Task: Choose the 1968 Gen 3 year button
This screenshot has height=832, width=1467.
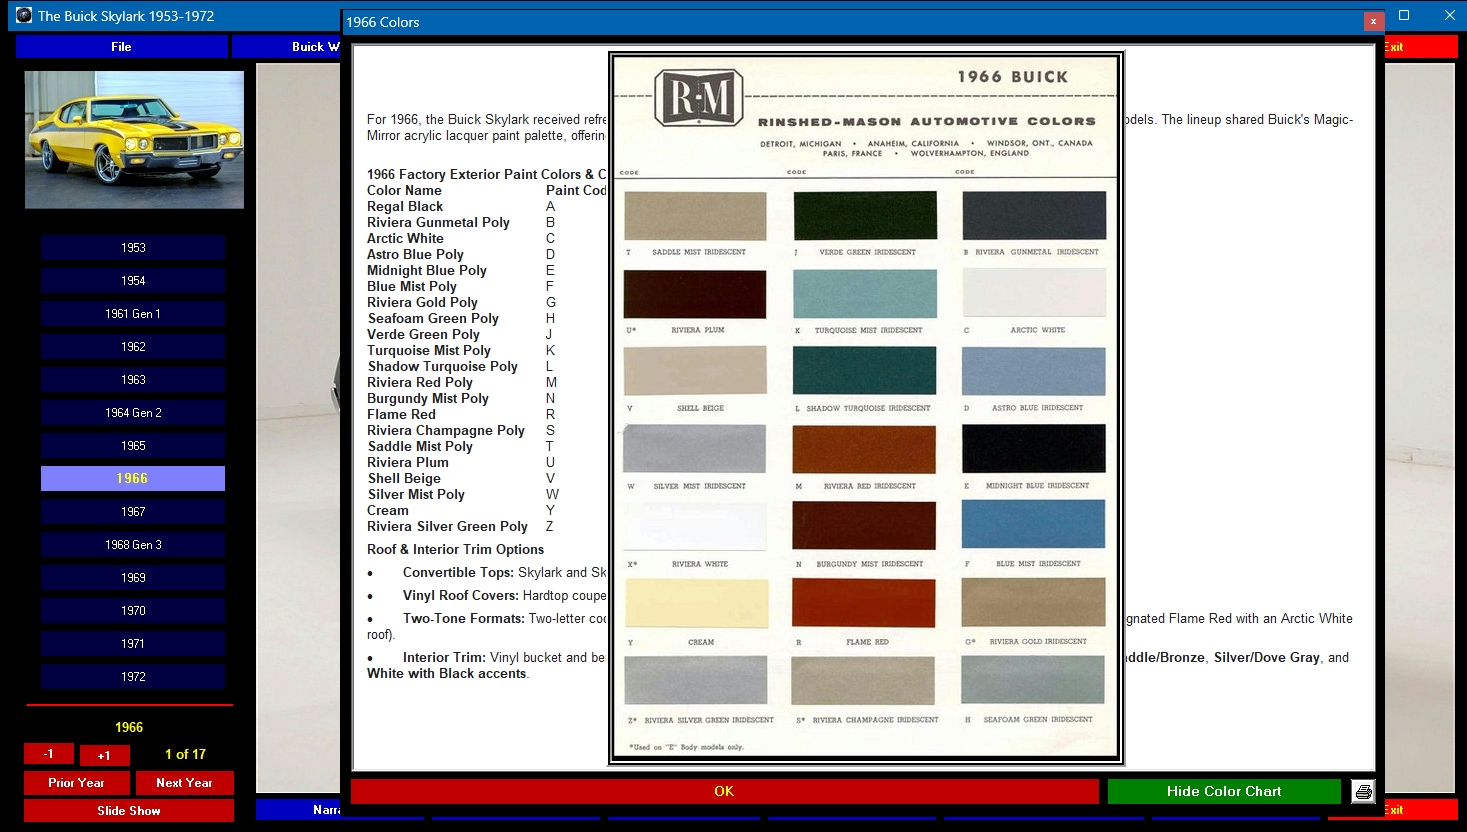Action: [133, 545]
